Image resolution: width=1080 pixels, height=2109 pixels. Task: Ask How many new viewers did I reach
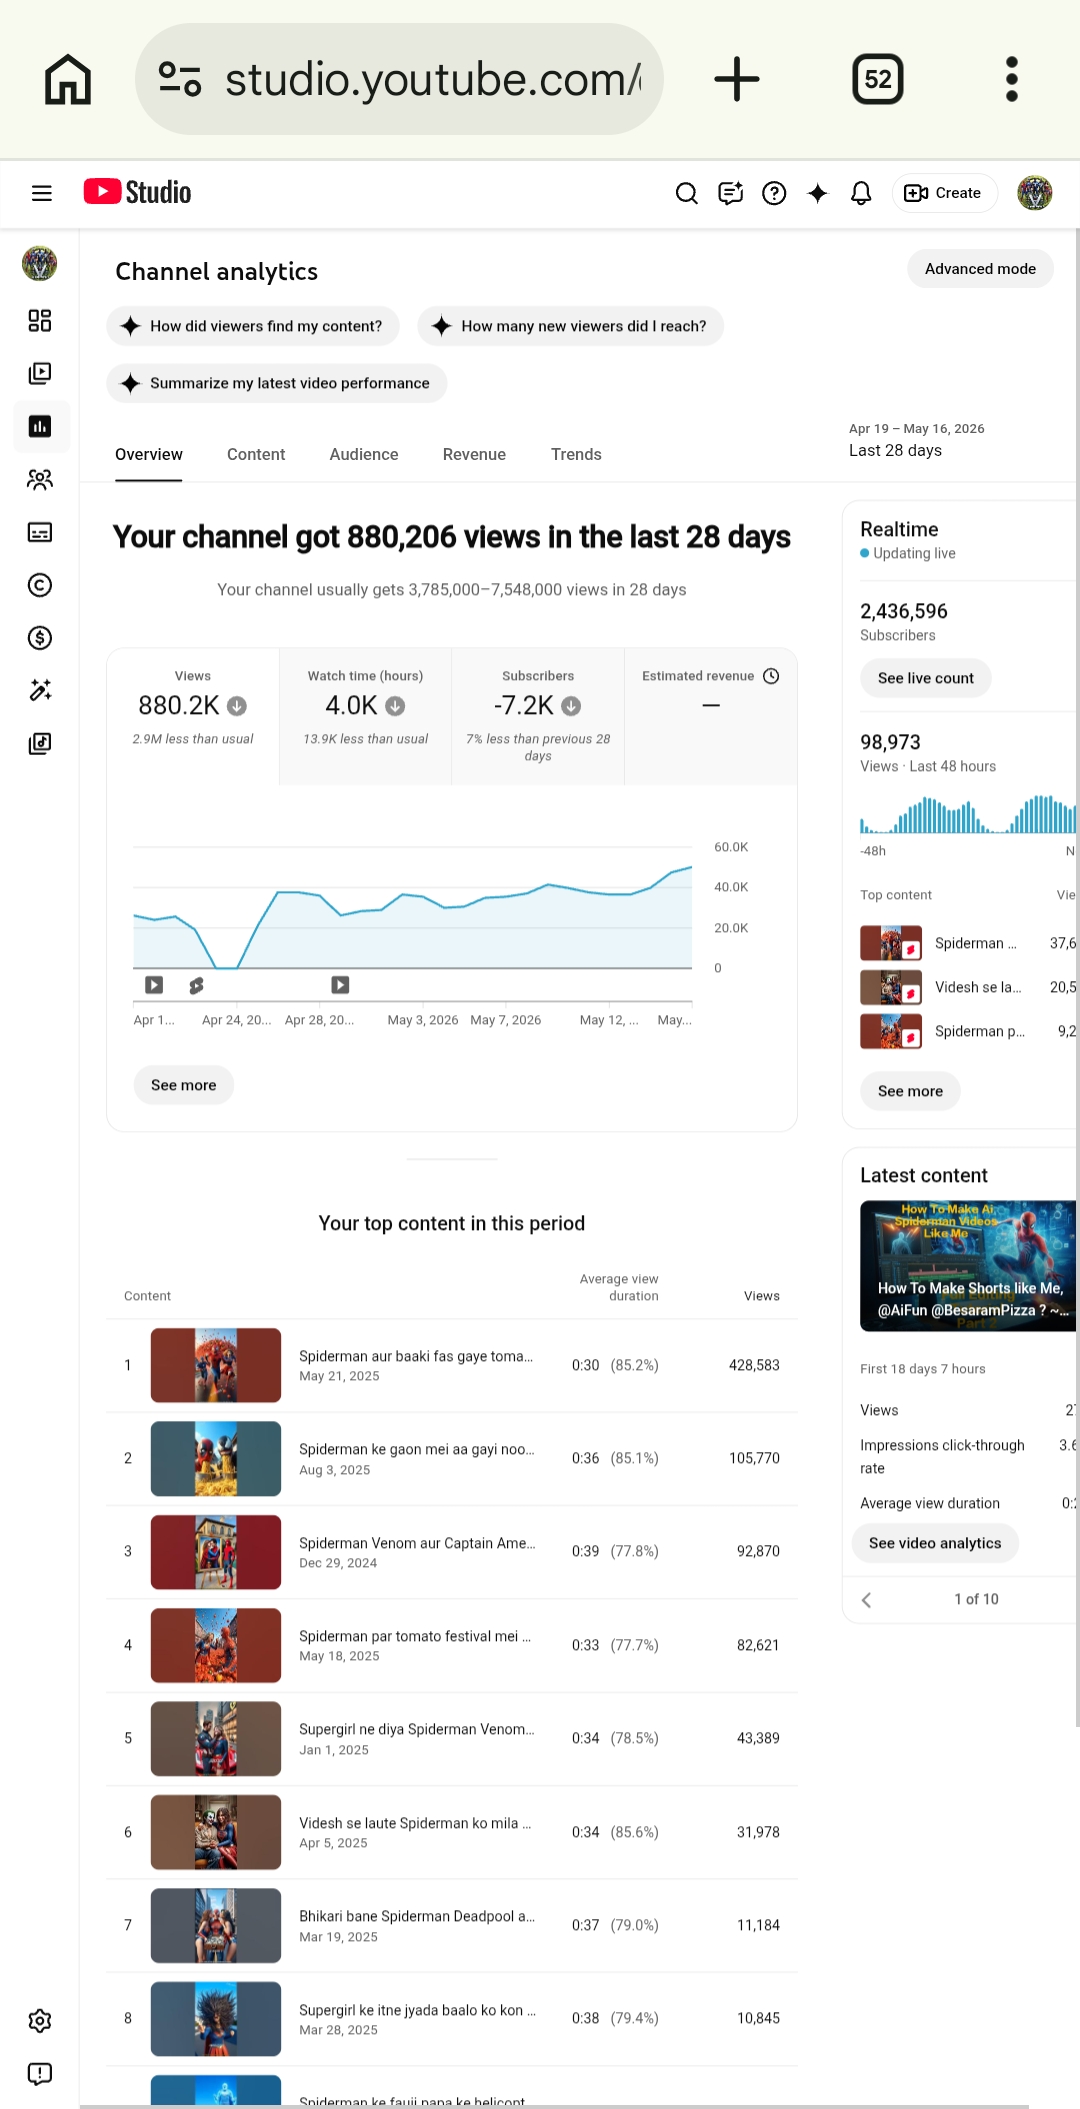pyautogui.click(x=571, y=326)
